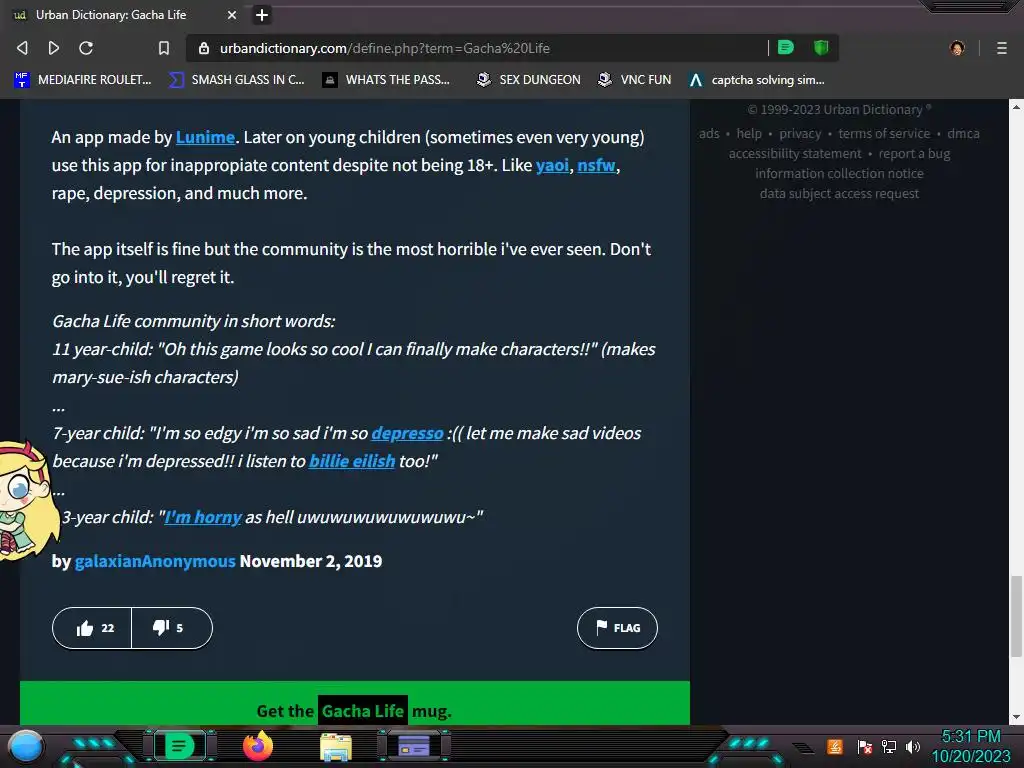
Task: Open File Explorer from the taskbar
Action: (336, 747)
